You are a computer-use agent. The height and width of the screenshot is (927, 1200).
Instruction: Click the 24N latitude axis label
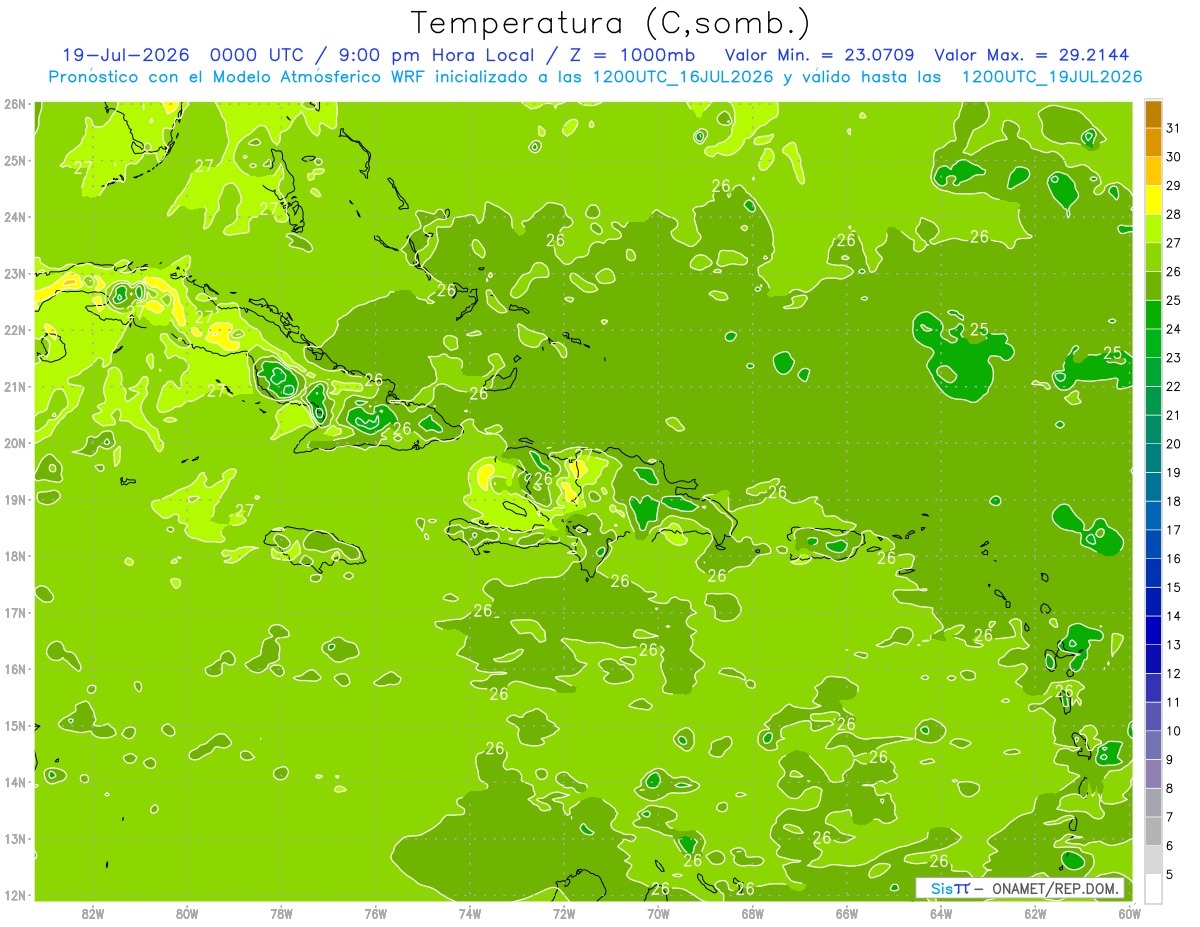(x=14, y=217)
